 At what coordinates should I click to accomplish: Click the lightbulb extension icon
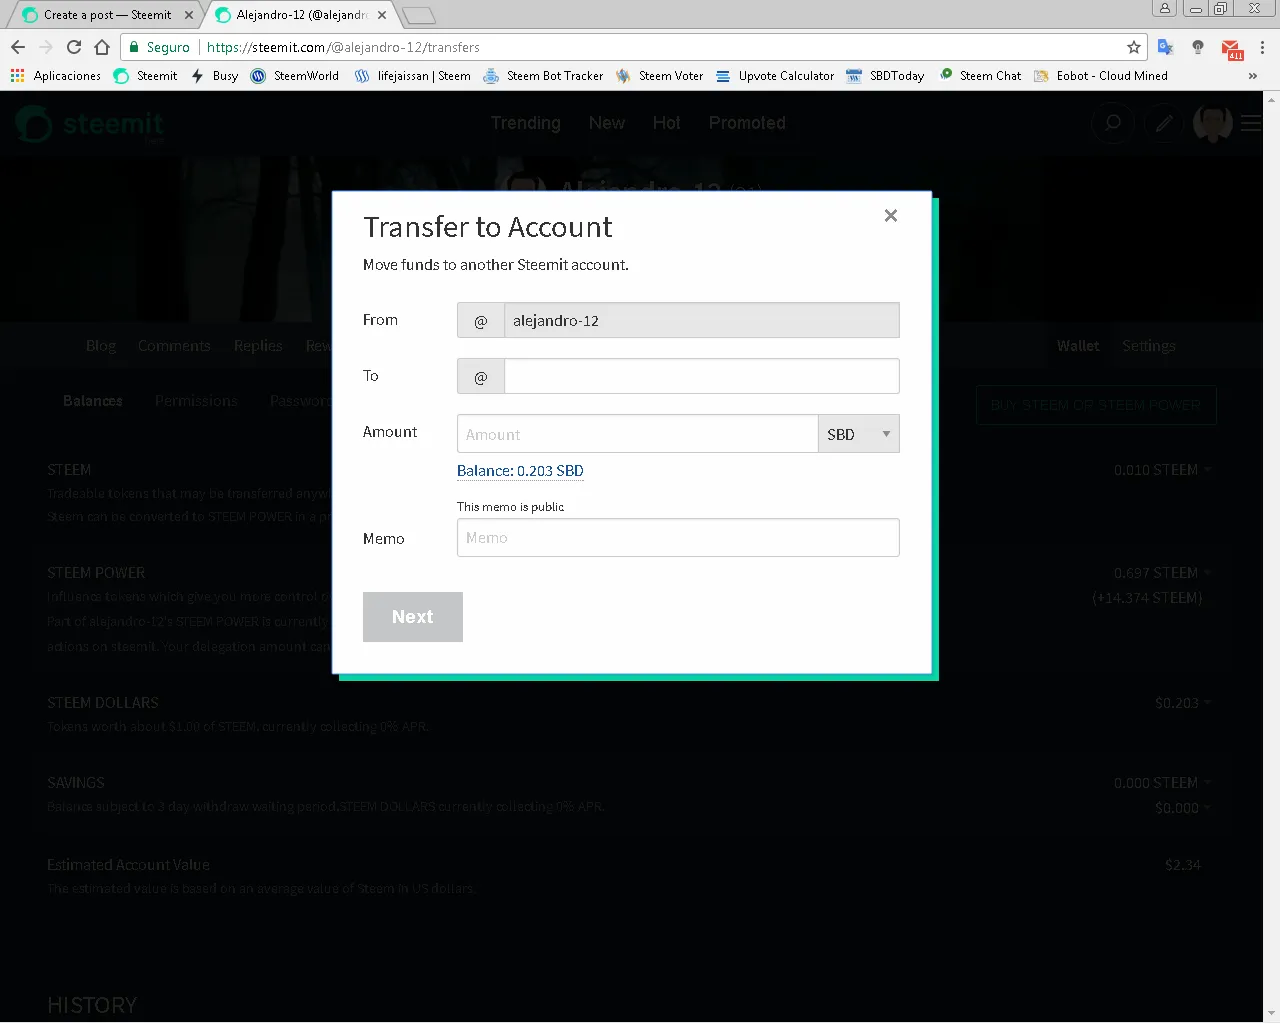pos(1198,47)
